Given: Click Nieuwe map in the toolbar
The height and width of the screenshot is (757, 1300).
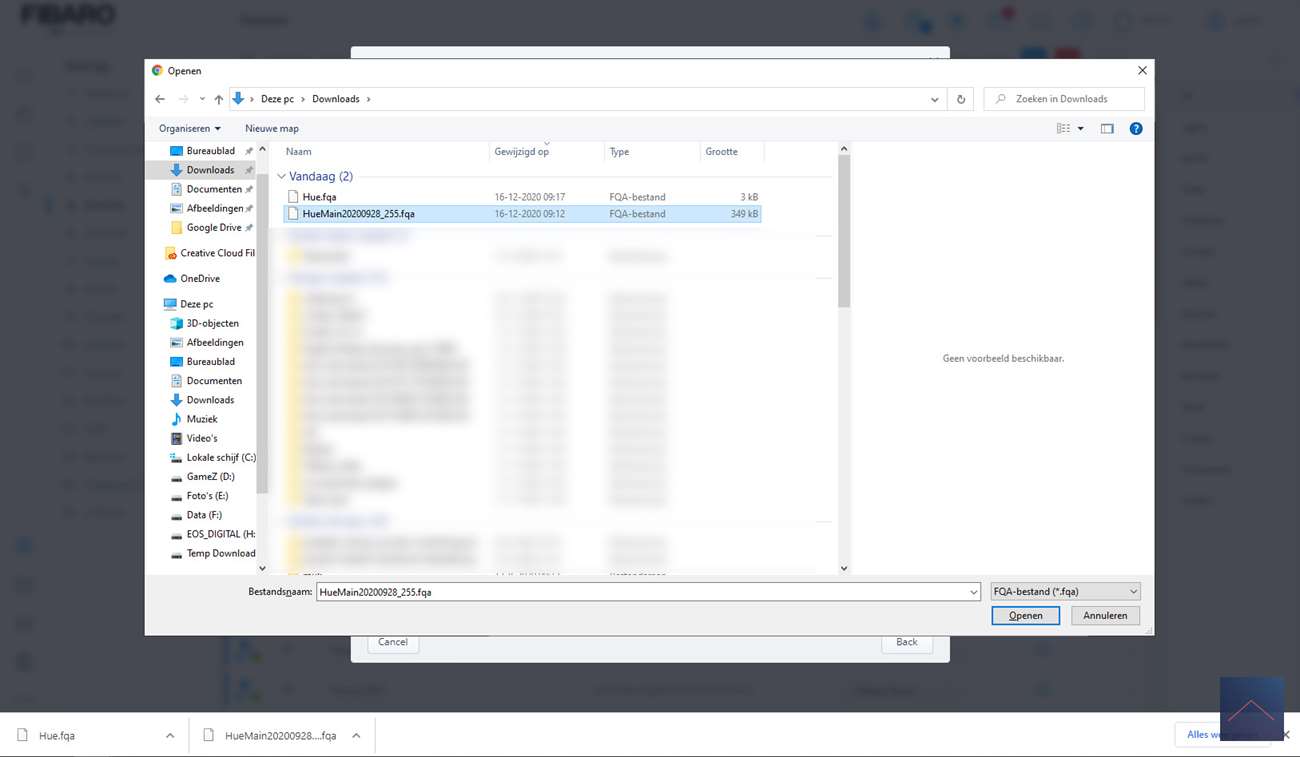Looking at the screenshot, I should (x=272, y=129).
